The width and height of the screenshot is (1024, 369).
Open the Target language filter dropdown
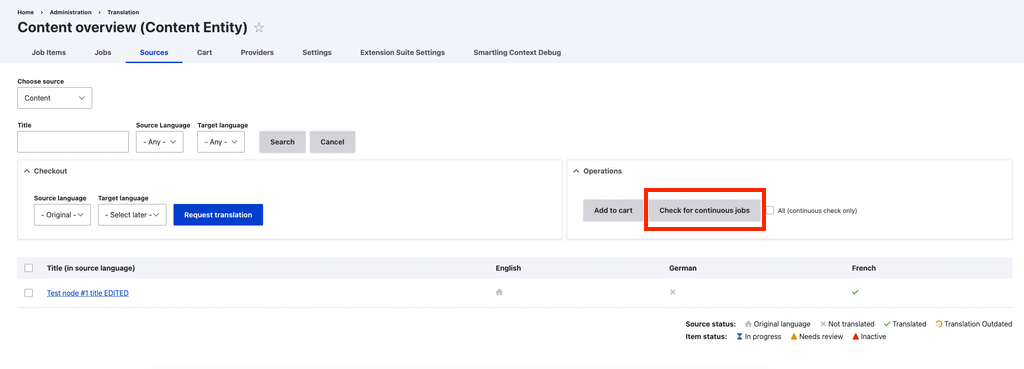pos(221,142)
